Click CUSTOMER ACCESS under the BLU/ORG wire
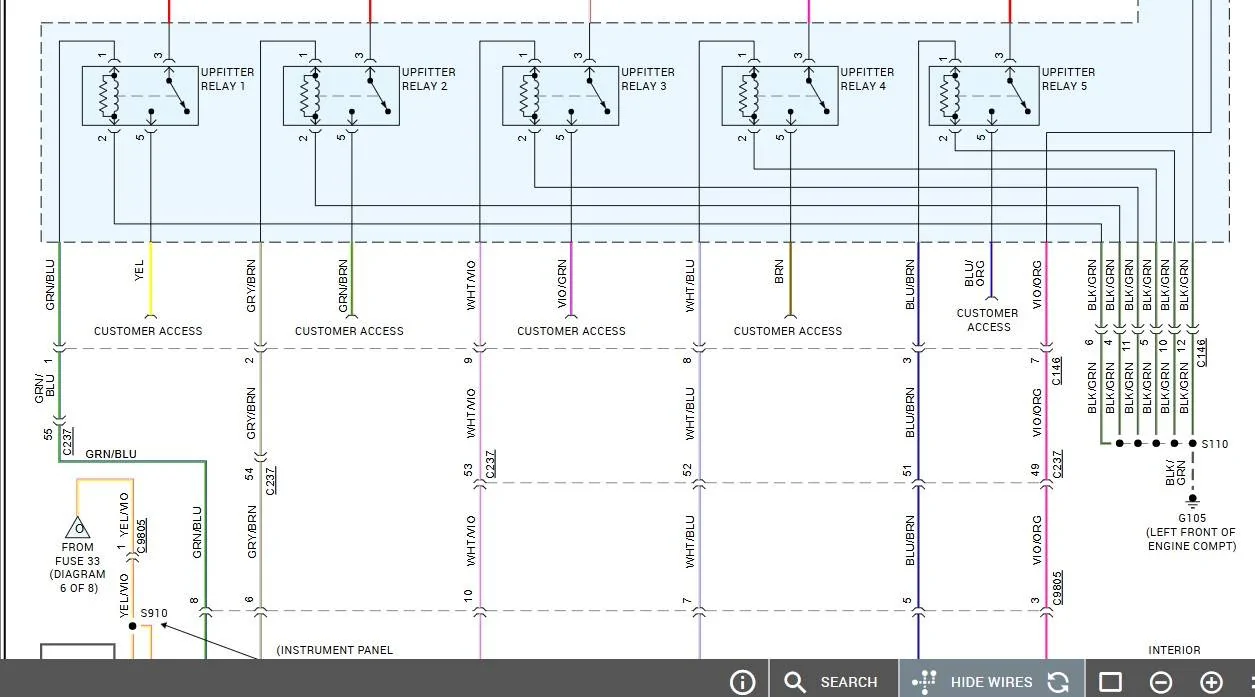The height and width of the screenshot is (697, 1255). [988, 320]
